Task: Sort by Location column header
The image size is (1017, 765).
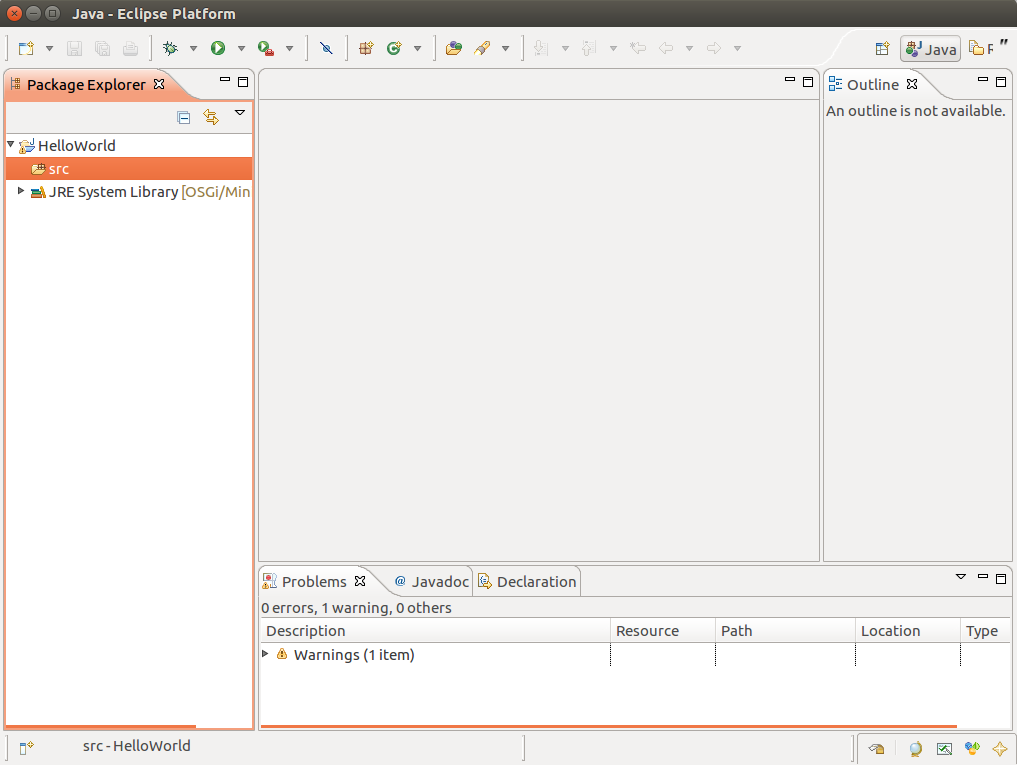Action: click(907, 631)
